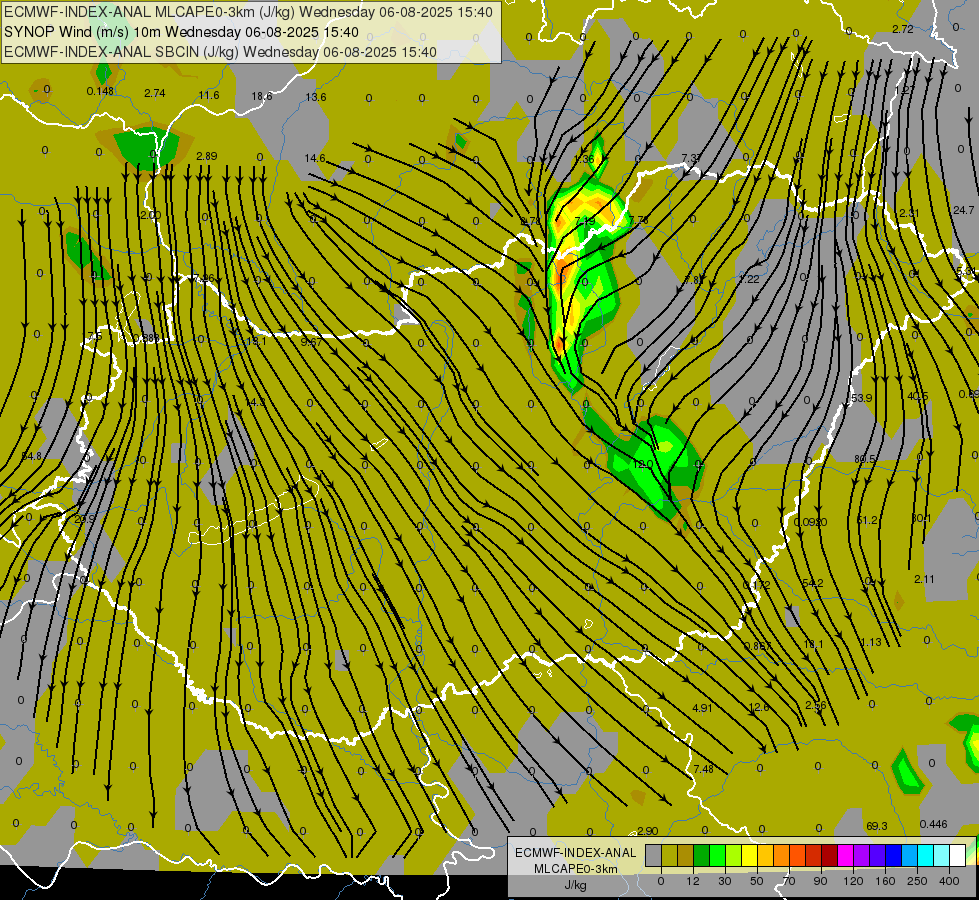Image resolution: width=979 pixels, height=900 pixels.
Task: Click the map value 2.11
Action: pos(924,579)
